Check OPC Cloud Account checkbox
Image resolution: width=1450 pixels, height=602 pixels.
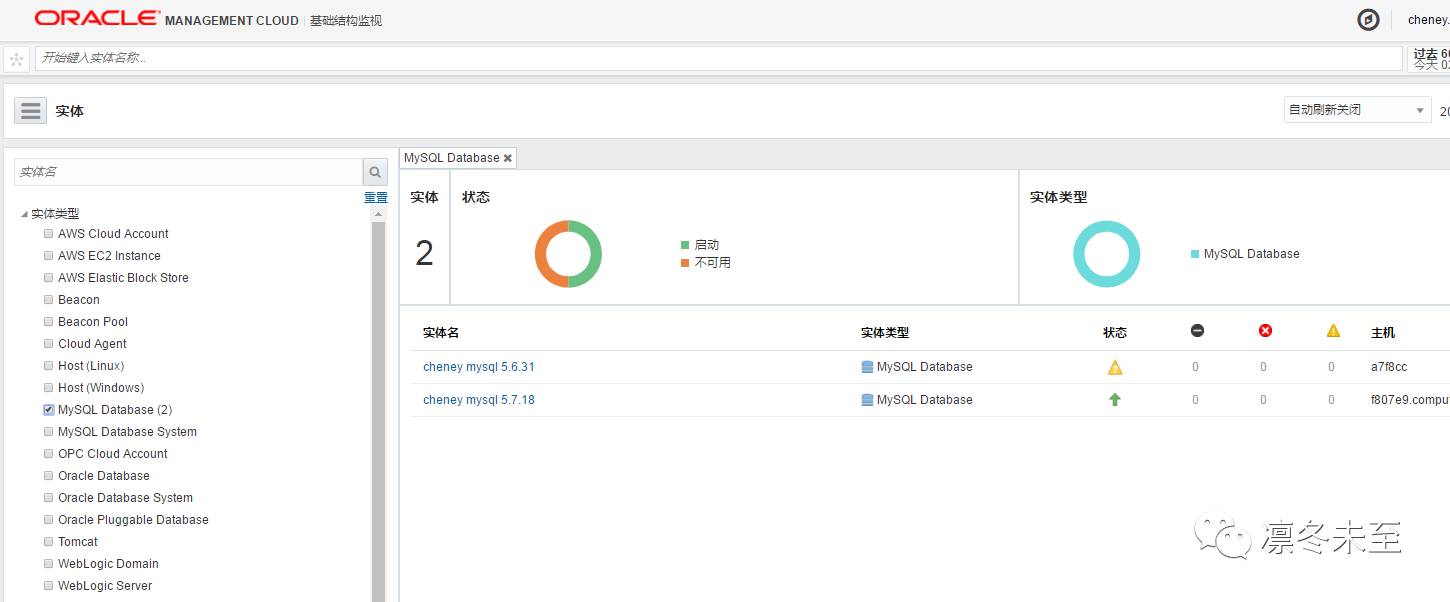48,454
